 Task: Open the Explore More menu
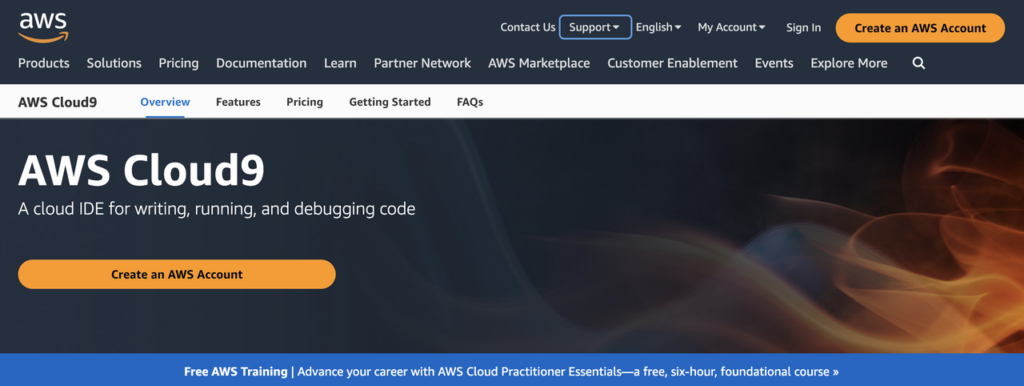[849, 63]
